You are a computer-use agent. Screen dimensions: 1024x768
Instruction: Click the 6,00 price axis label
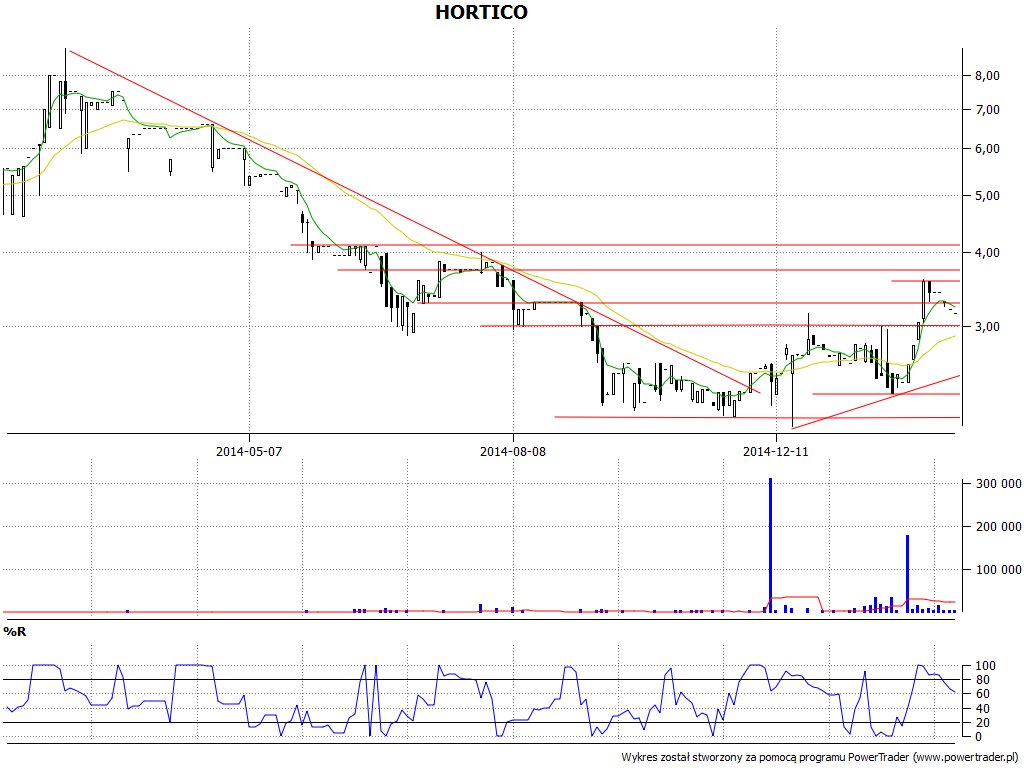pyautogui.click(x=987, y=149)
